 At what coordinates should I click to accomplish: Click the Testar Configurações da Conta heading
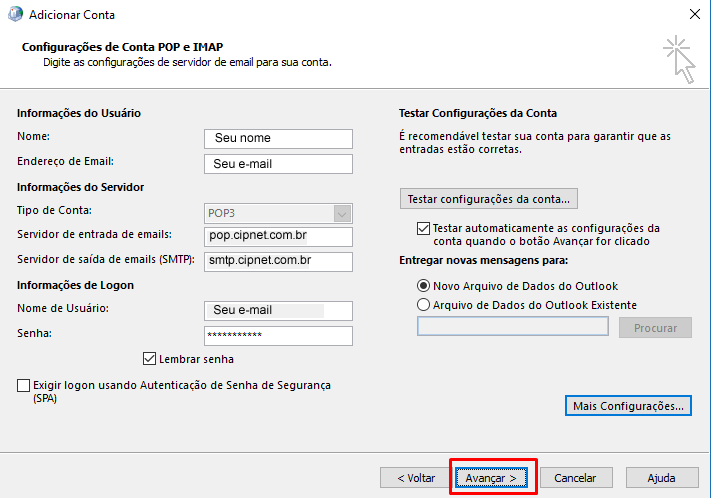[478, 113]
